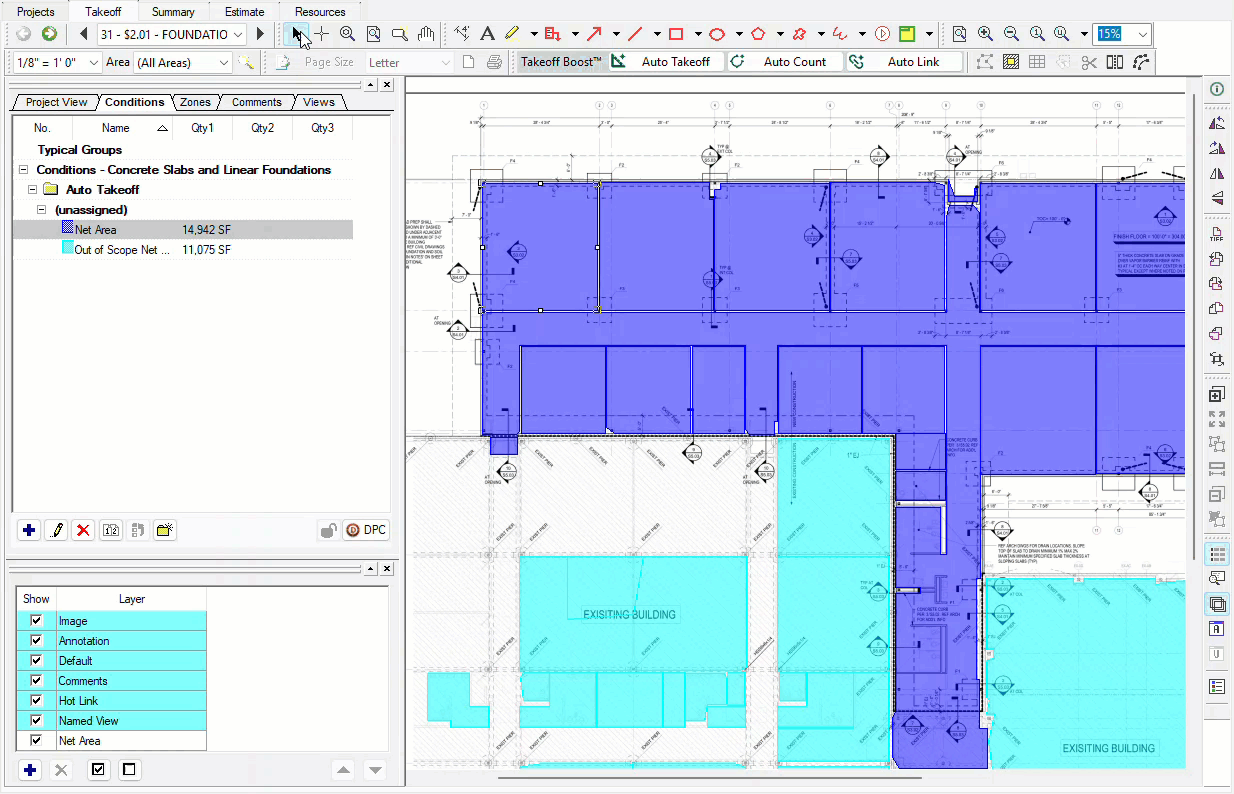1234x794 pixels.
Task: Open the highlighter tool dropdown arrow
Action: coord(534,34)
